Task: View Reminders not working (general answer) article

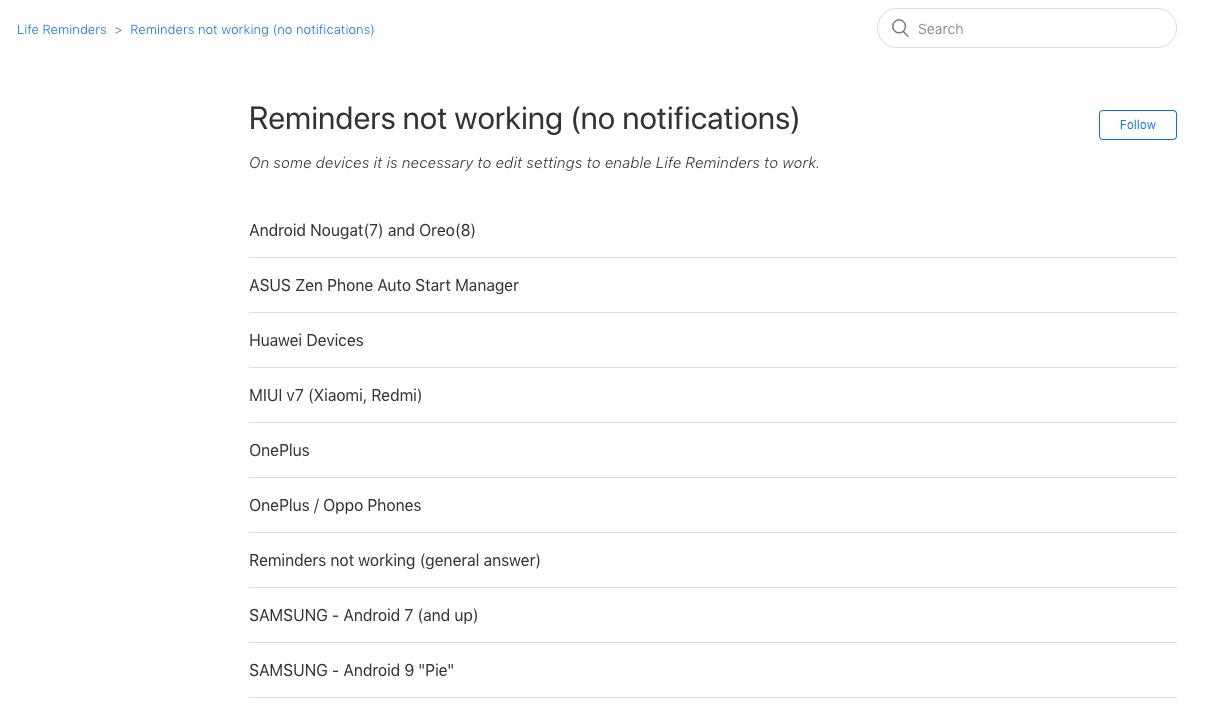Action: click(394, 561)
